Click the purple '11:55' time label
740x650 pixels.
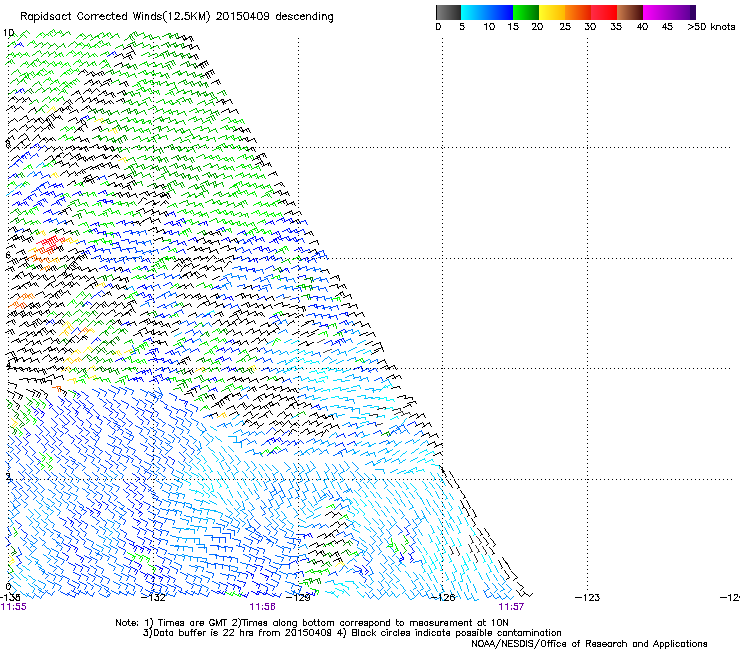[x=14, y=607]
